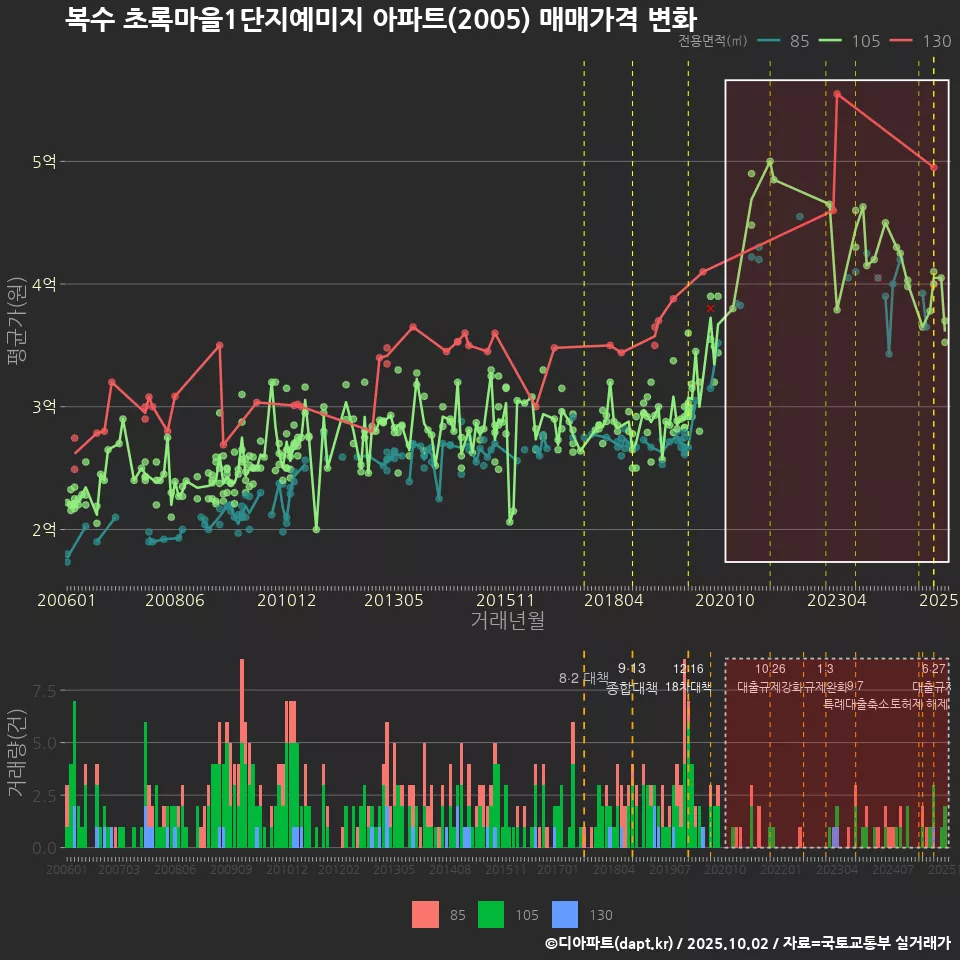Select the green 105 swatch in bottom legend
Image resolution: width=960 pixels, height=960 pixels.
(491, 914)
